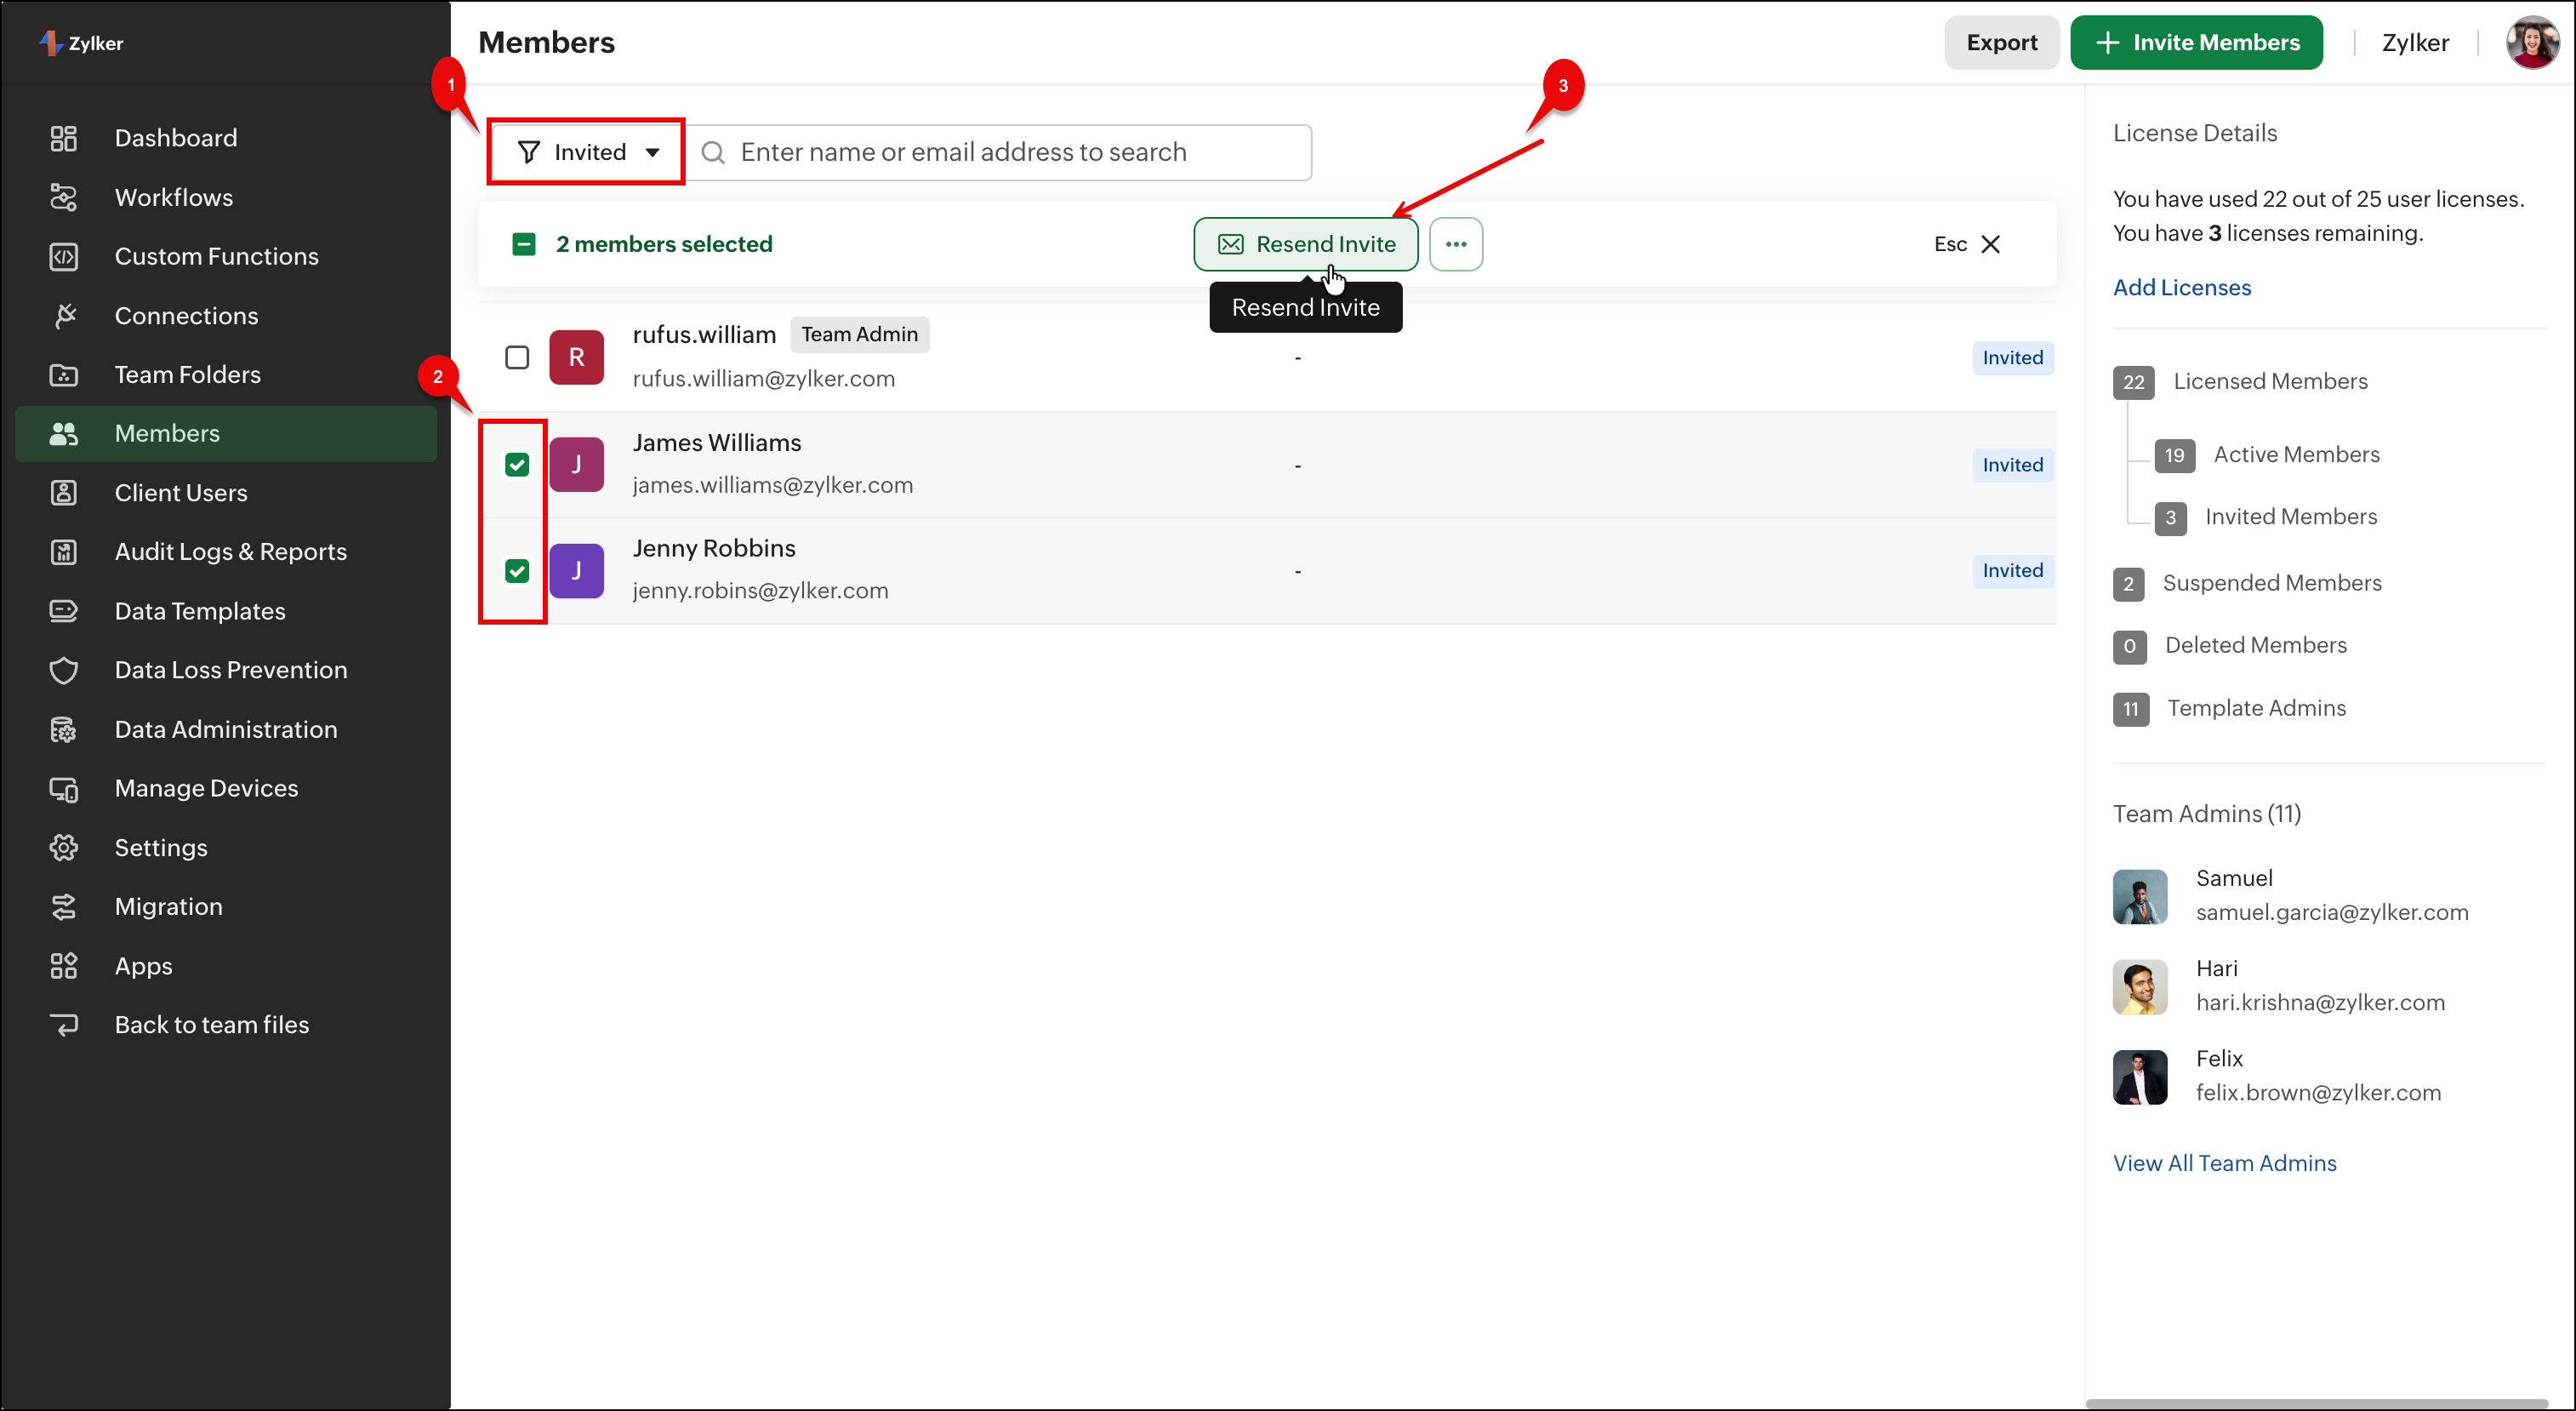2576x1411 pixels.
Task: Click the Audit Logs & Reports icon
Action: [64, 552]
